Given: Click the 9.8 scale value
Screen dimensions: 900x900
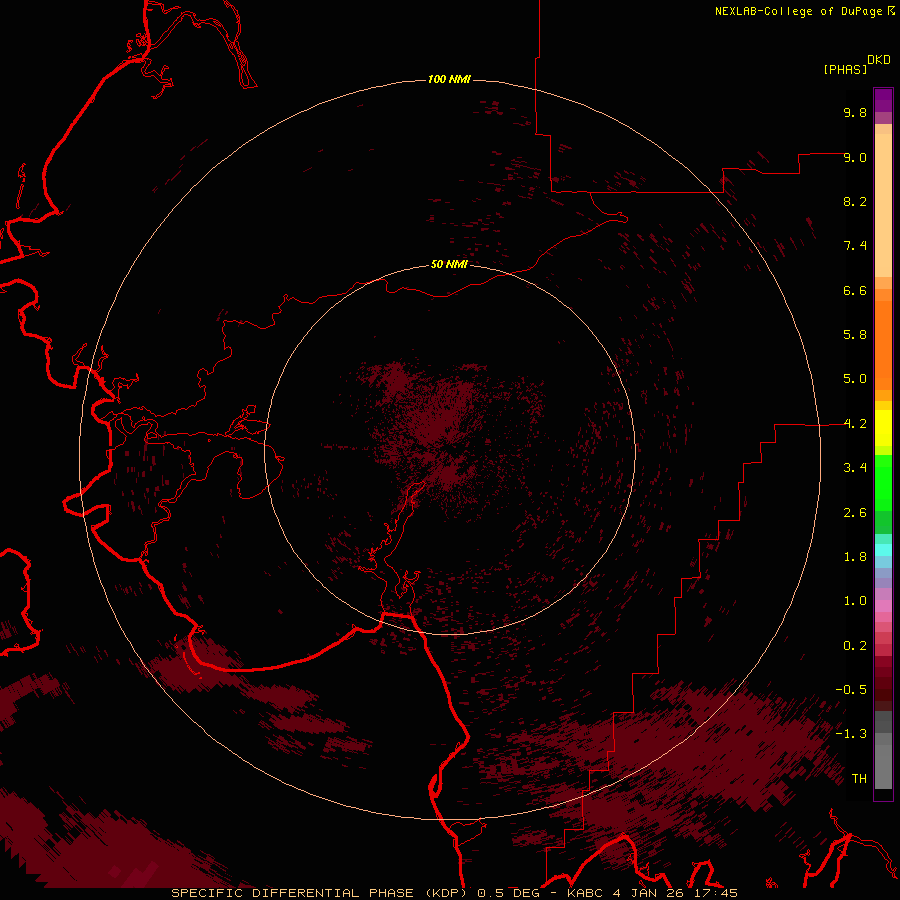Looking at the screenshot, I should 855,112.
